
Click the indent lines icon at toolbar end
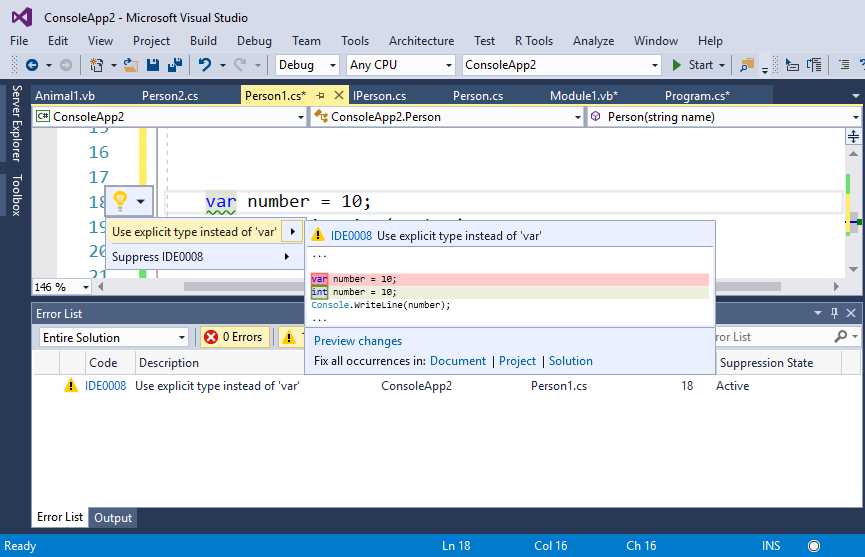click(844, 65)
